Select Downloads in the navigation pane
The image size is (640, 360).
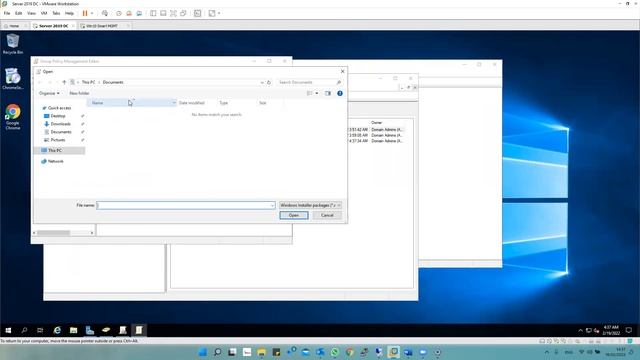[x=60, y=124]
